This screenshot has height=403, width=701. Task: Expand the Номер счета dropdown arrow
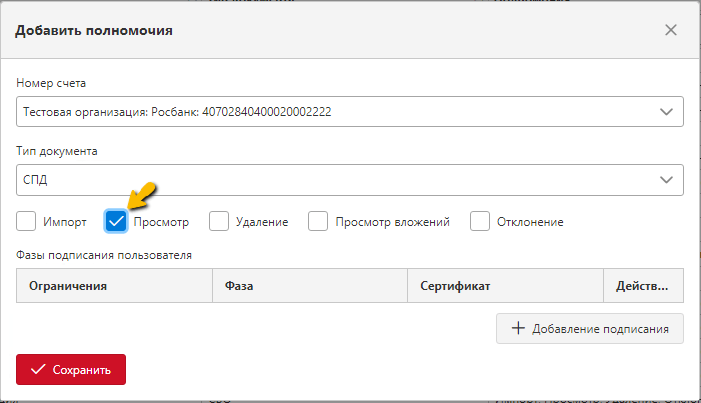click(666, 112)
